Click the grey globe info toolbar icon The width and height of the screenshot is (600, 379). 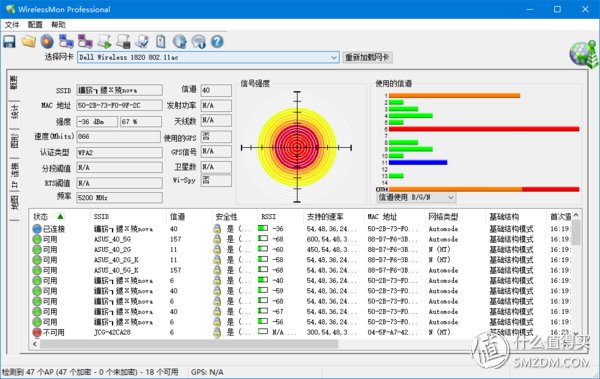click(x=198, y=41)
